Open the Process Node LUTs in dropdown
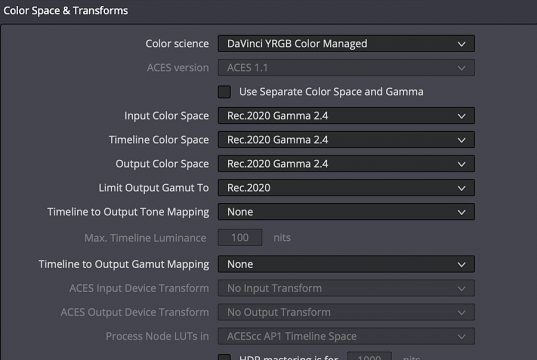The height and width of the screenshot is (360, 537). point(346,336)
